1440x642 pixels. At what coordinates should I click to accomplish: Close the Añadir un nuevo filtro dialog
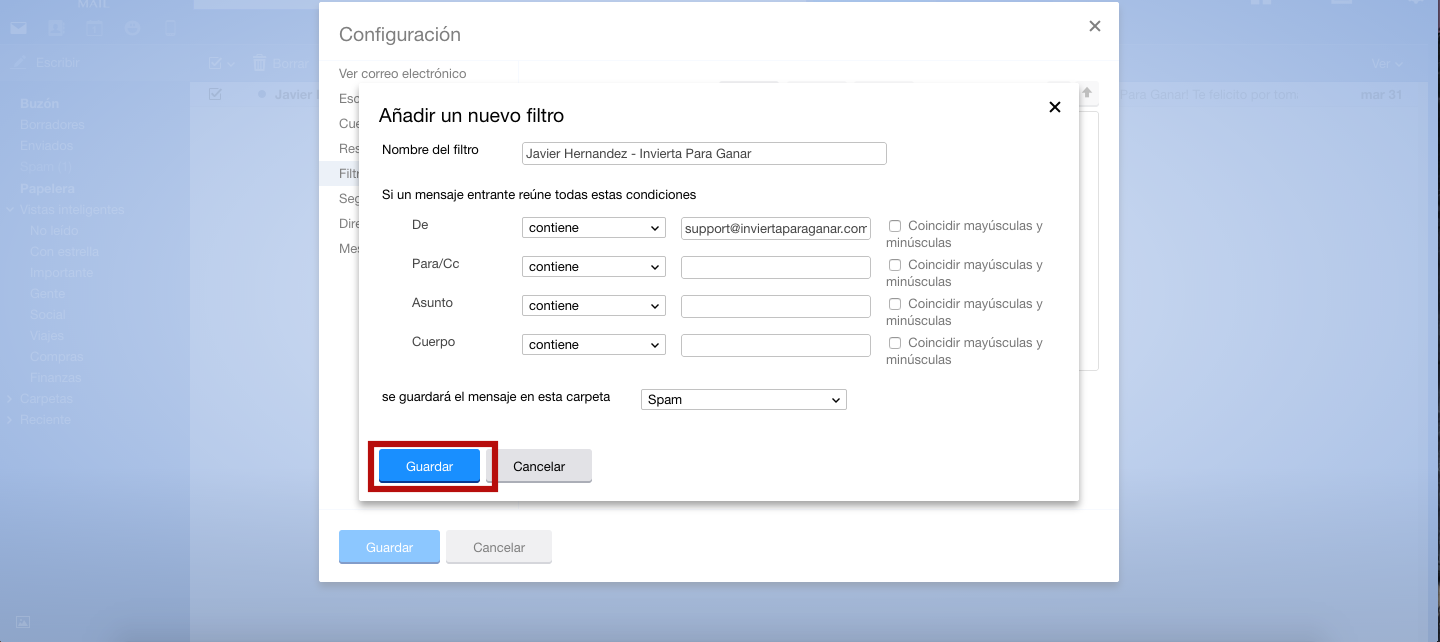(x=1054, y=107)
